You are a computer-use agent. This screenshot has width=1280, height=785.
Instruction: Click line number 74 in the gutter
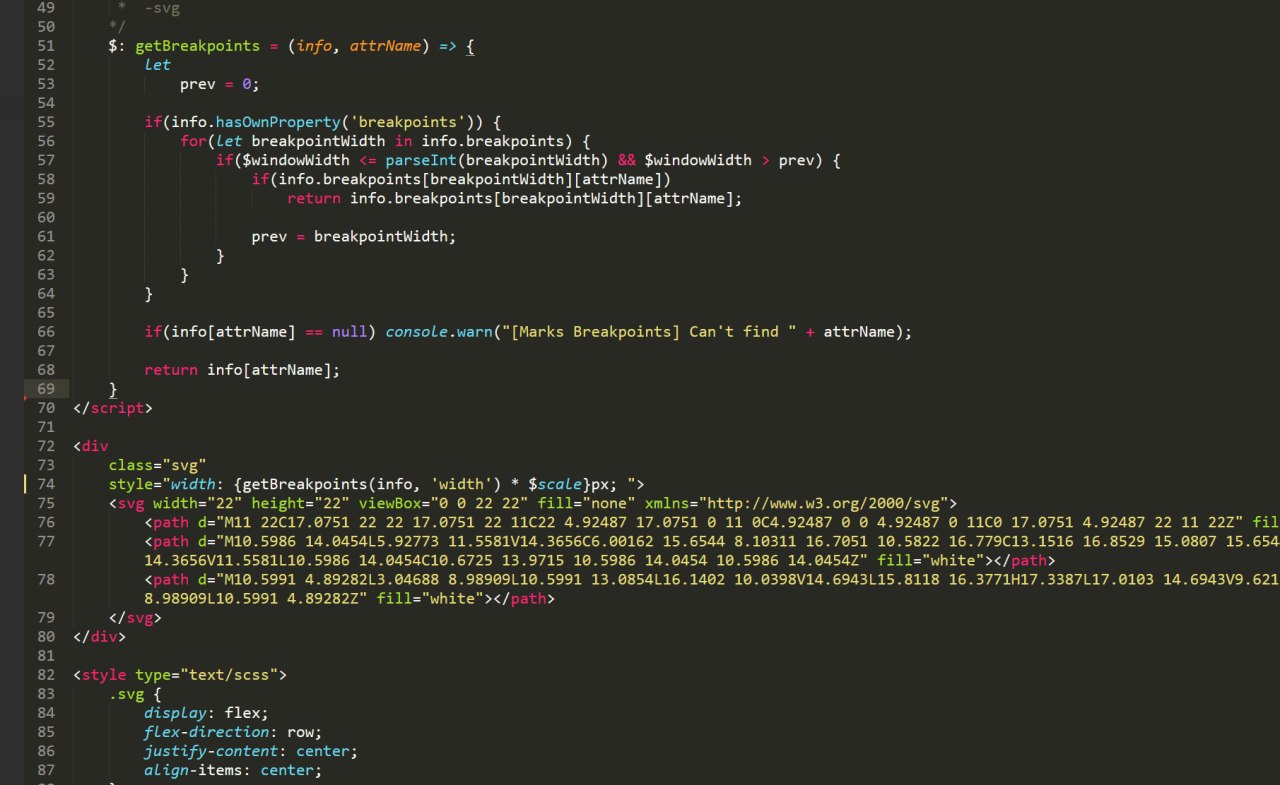(x=46, y=484)
